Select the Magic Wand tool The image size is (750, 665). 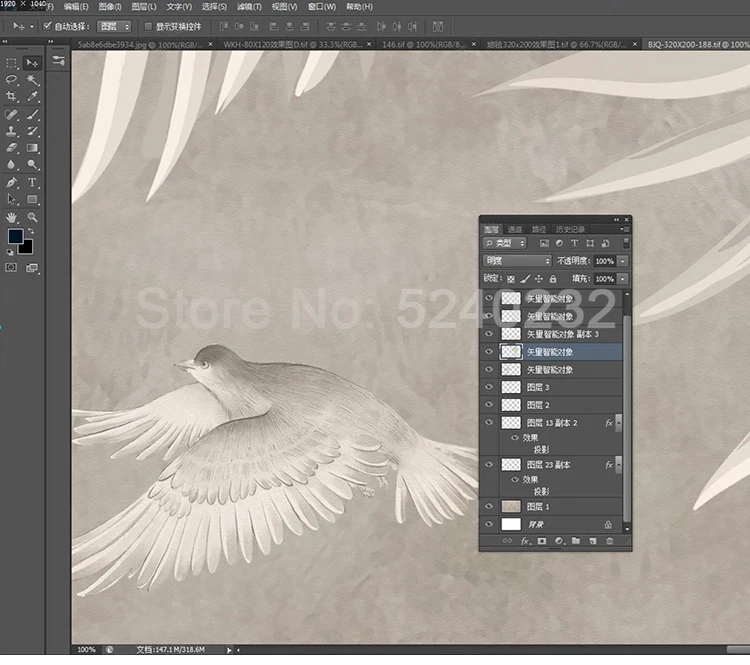tap(33, 79)
